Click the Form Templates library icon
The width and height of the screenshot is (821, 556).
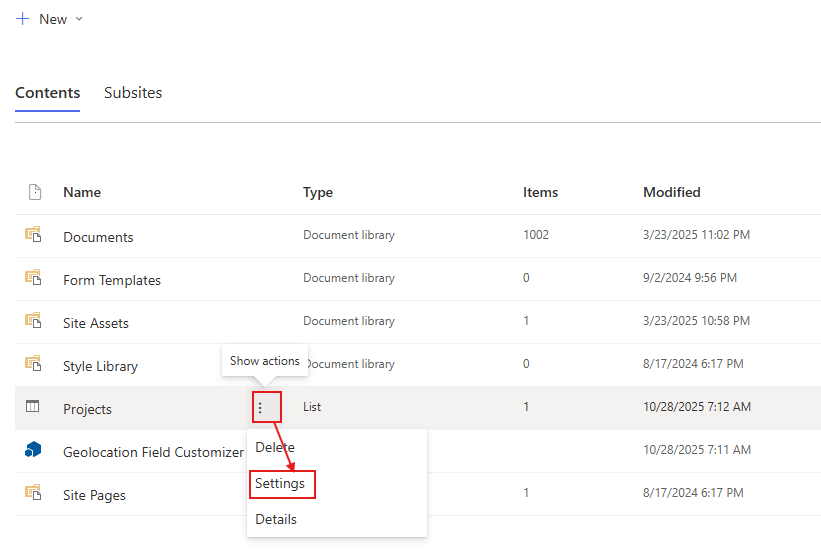point(33,278)
